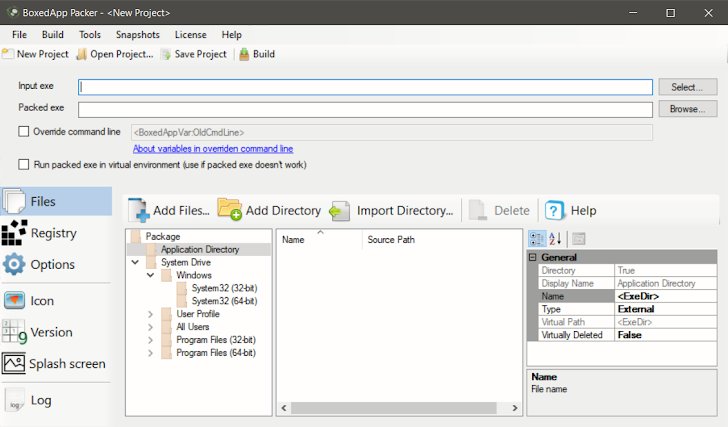Enable Run packed exe in virtual environment
This screenshot has height=427, width=728.
point(24,164)
